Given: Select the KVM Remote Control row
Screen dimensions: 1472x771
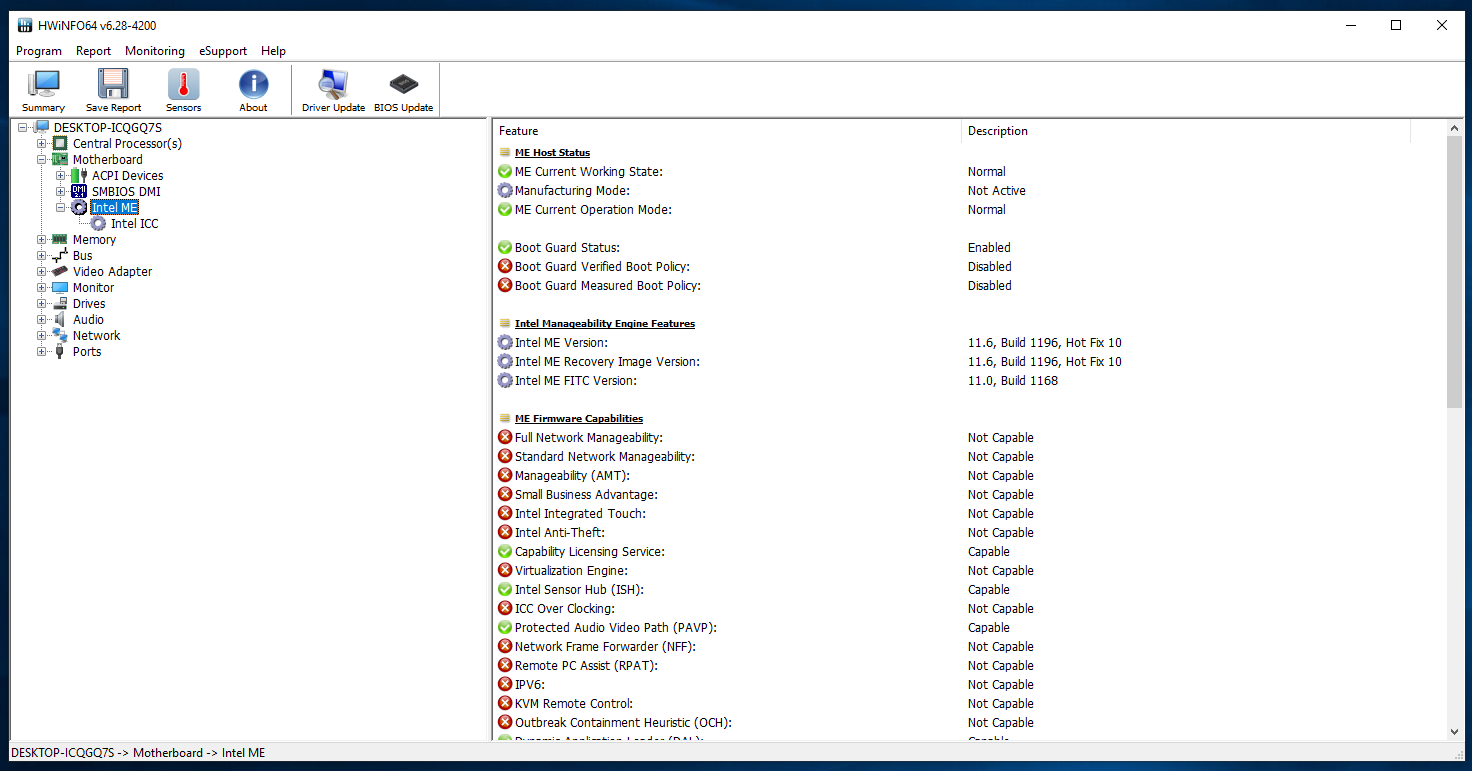Looking at the screenshot, I should point(970,704).
